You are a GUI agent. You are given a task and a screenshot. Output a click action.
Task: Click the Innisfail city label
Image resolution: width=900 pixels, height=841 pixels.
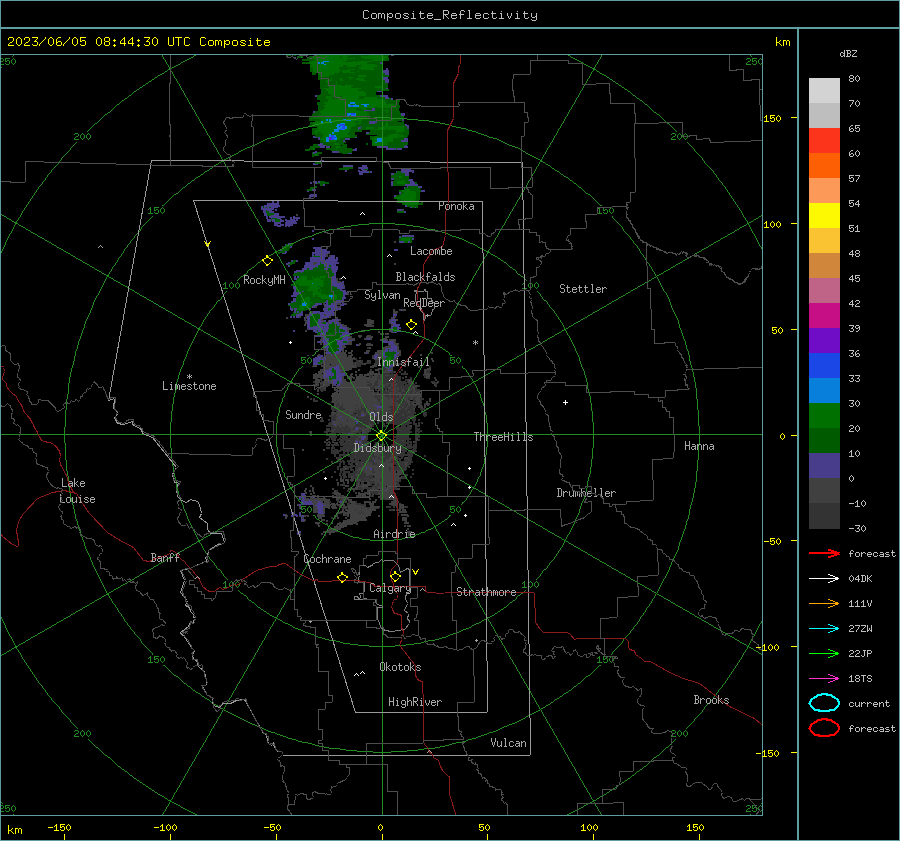(404, 362)
